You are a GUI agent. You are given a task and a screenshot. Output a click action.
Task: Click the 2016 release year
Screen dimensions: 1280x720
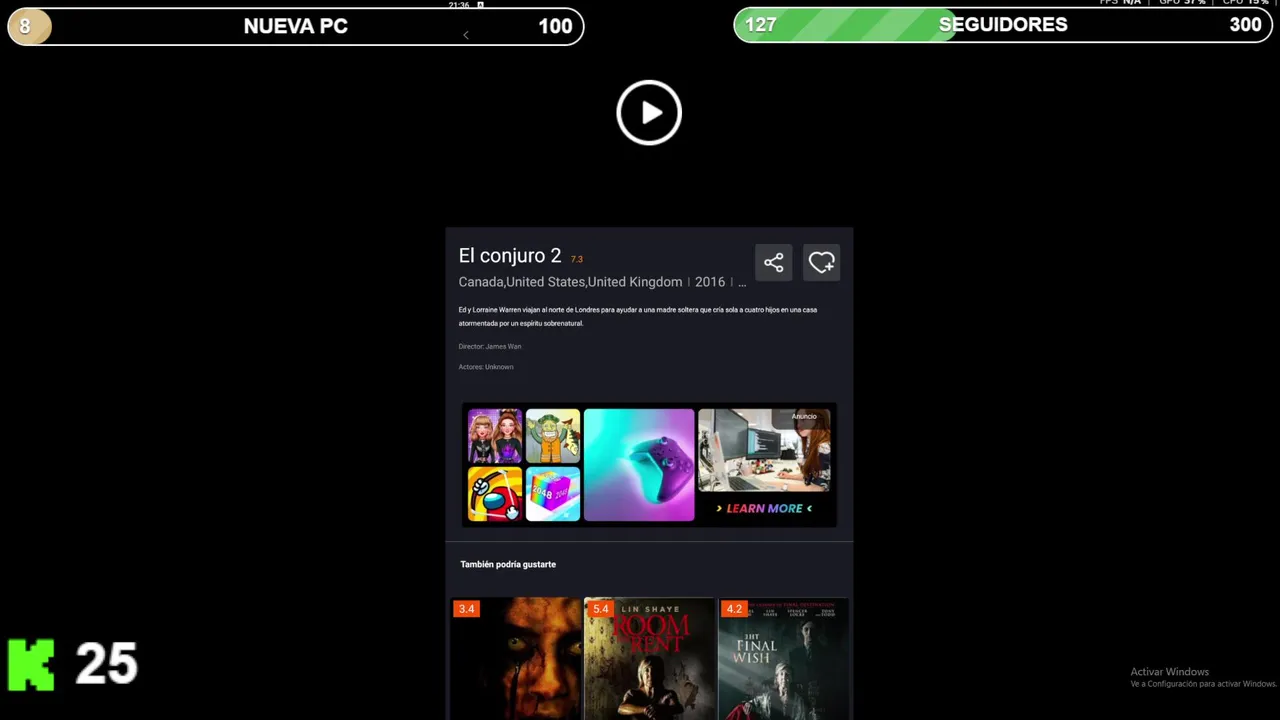(x=710, y=282)
